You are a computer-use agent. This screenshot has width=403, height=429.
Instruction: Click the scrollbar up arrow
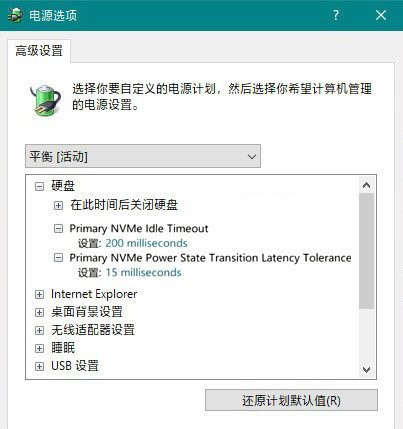tap(367, 185)
